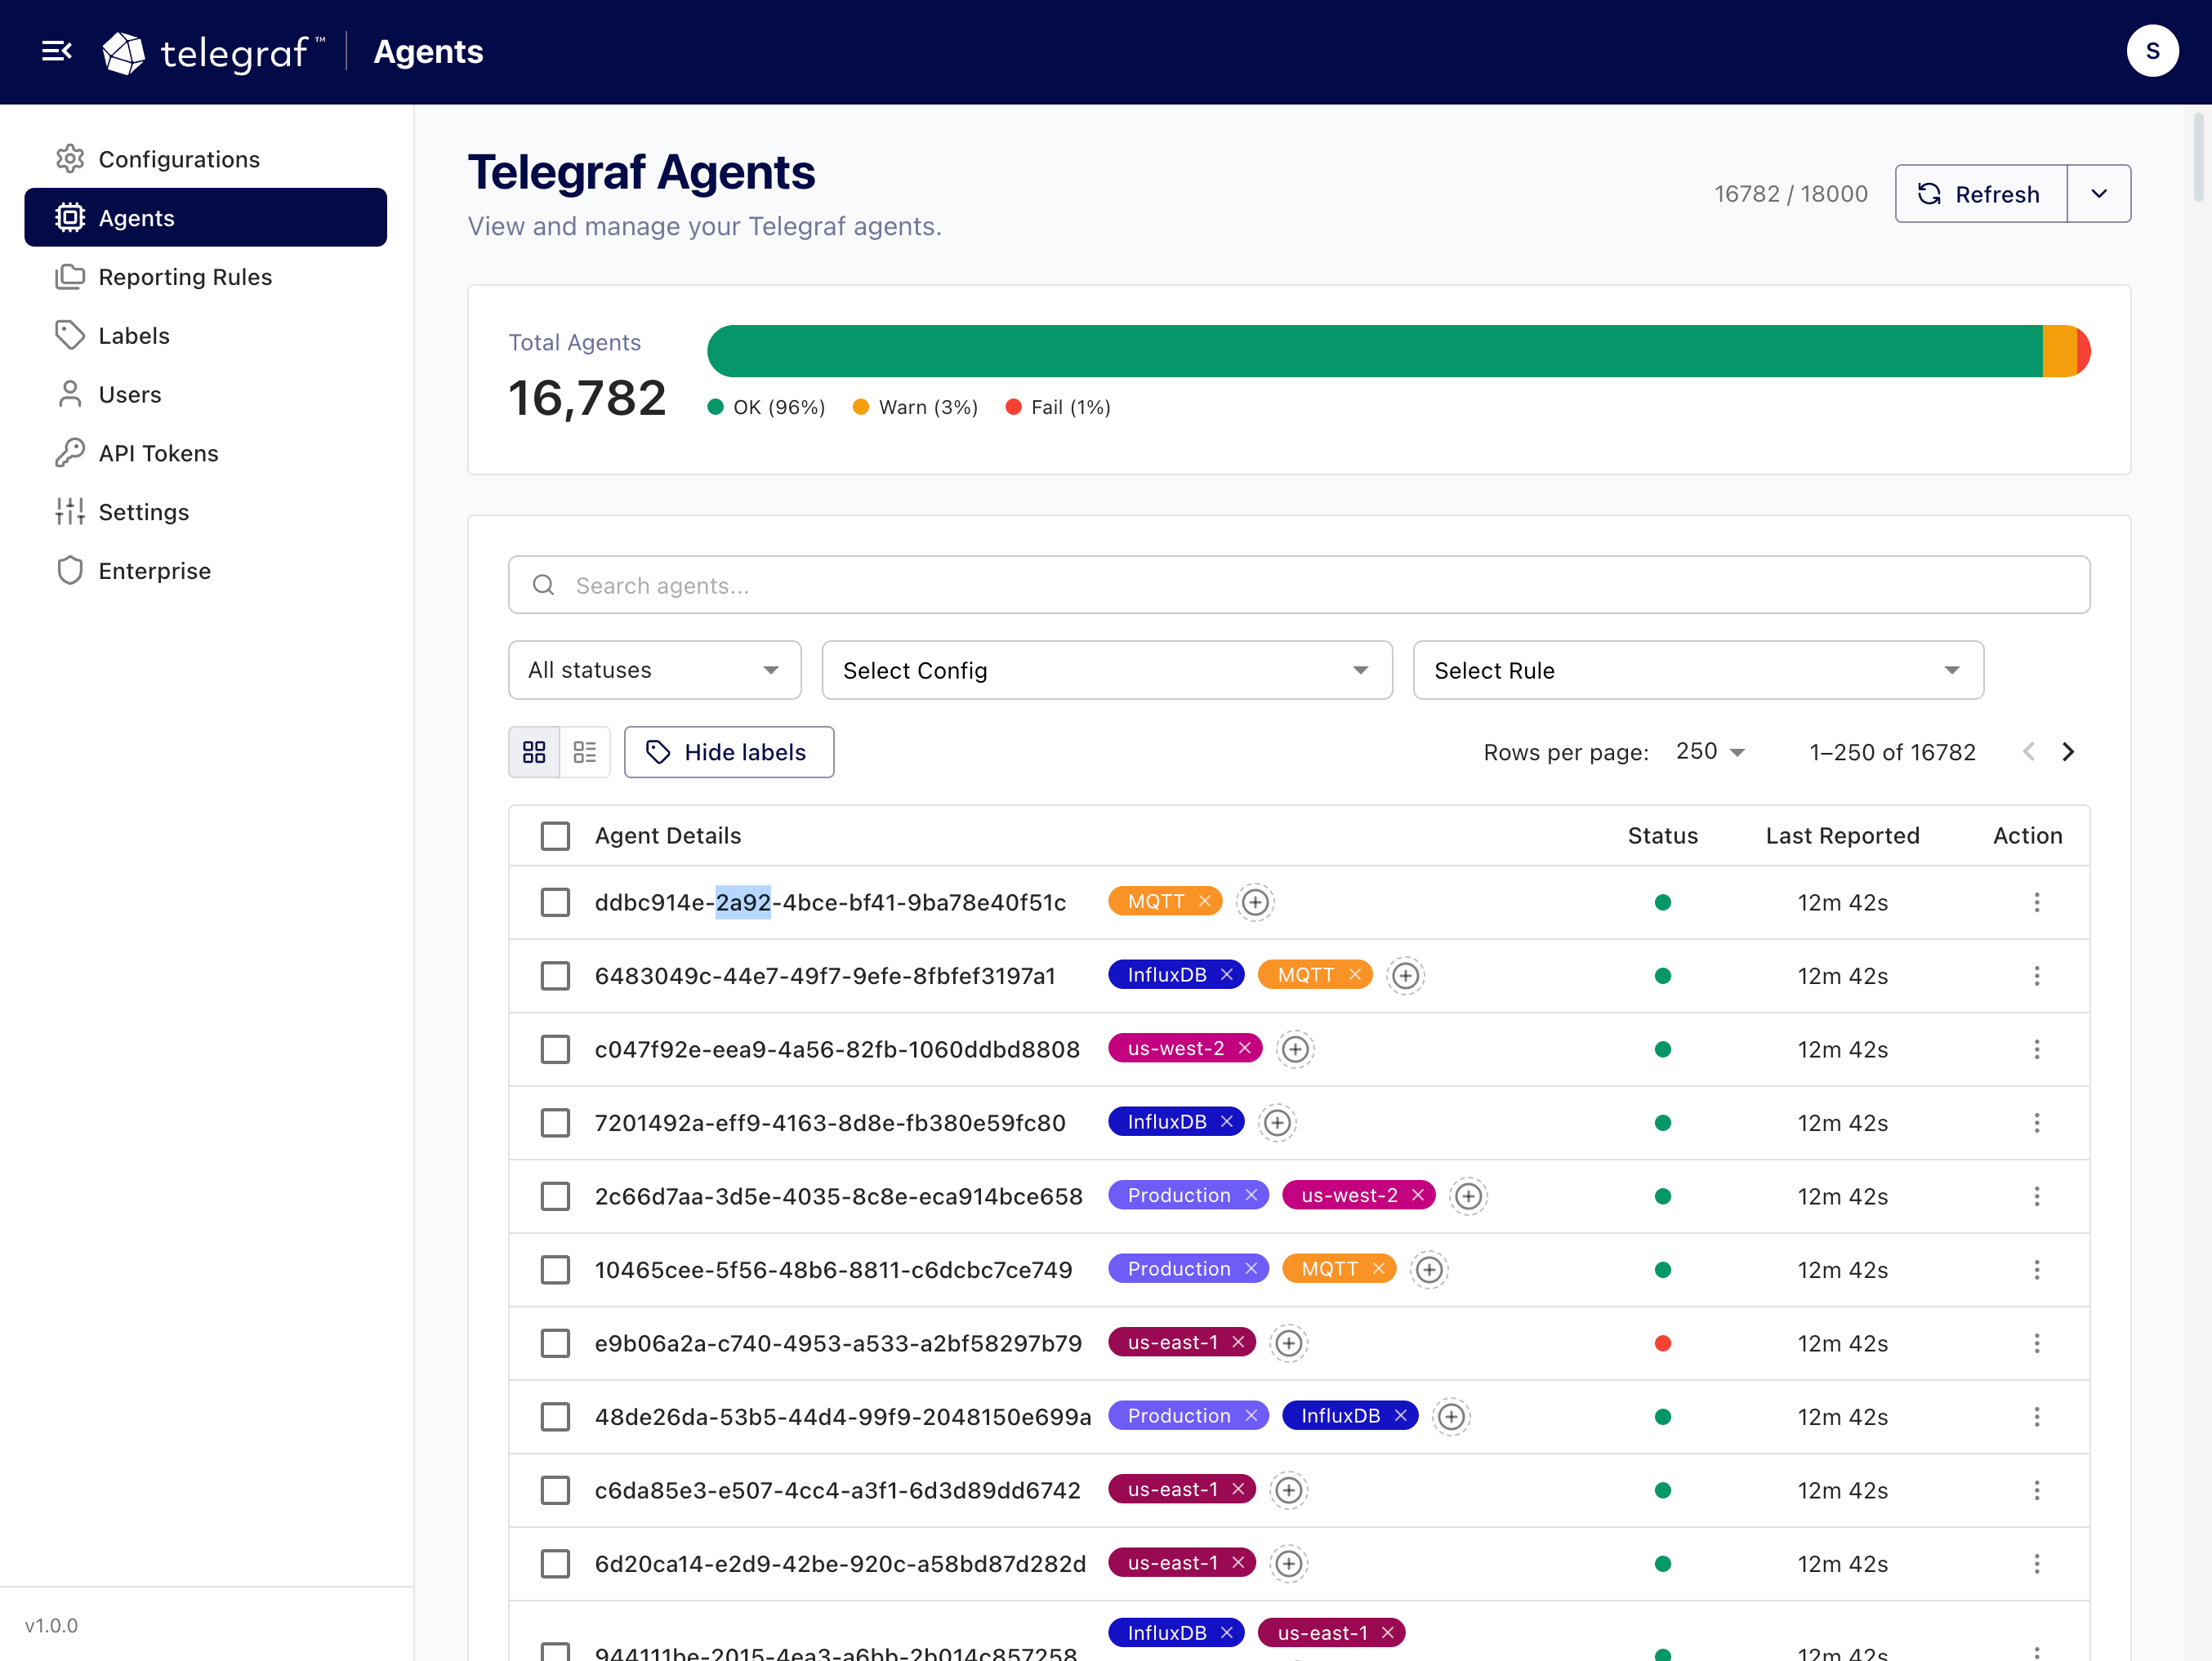Screen dimensions: 2212x1661
Task: Remove Production label from agent 2c66d7aa
Action: [1251, 1195]
